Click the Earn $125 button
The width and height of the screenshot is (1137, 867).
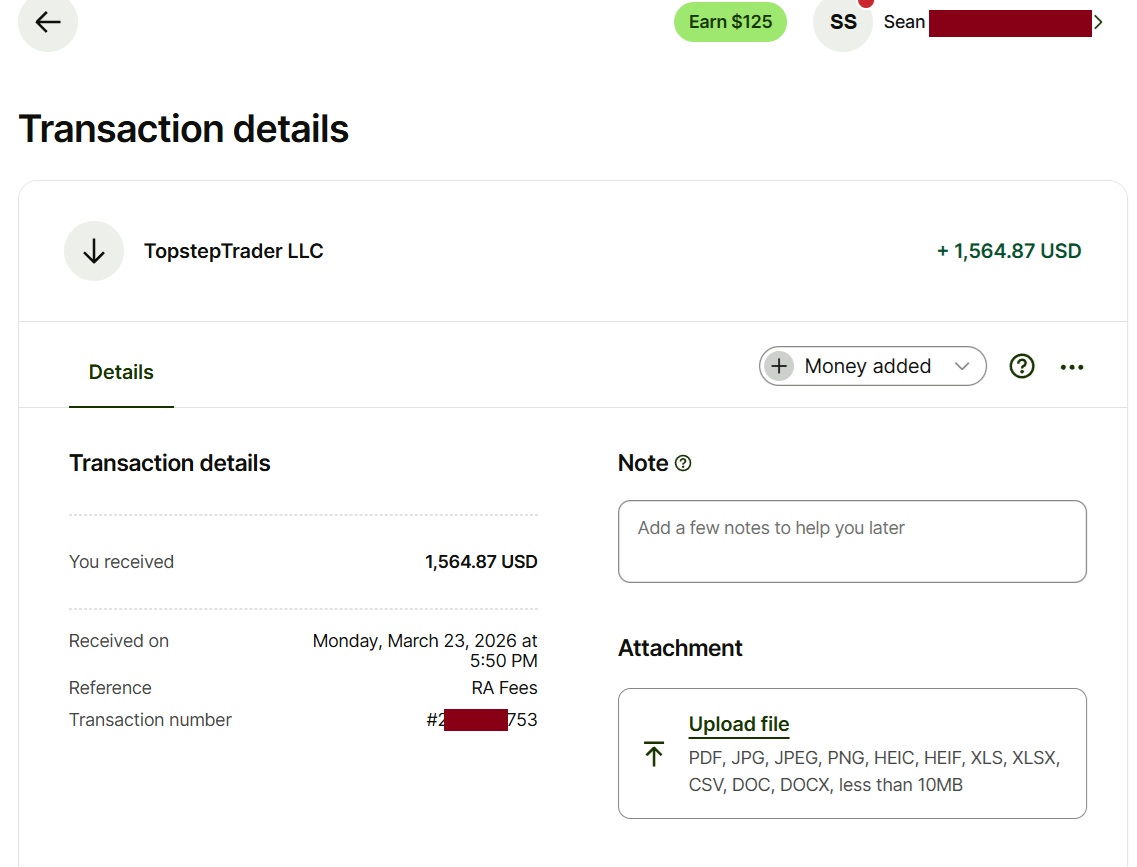click(730, 22)
